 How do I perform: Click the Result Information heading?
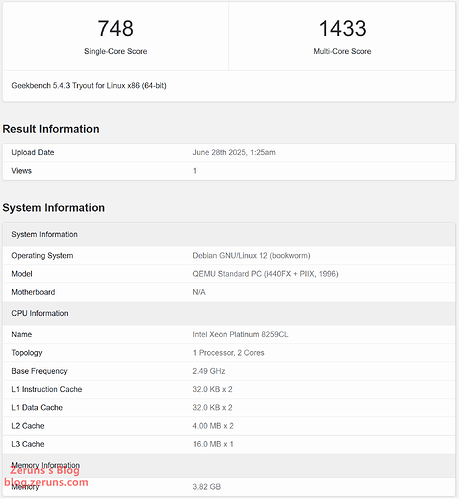[x=51, y=129]
